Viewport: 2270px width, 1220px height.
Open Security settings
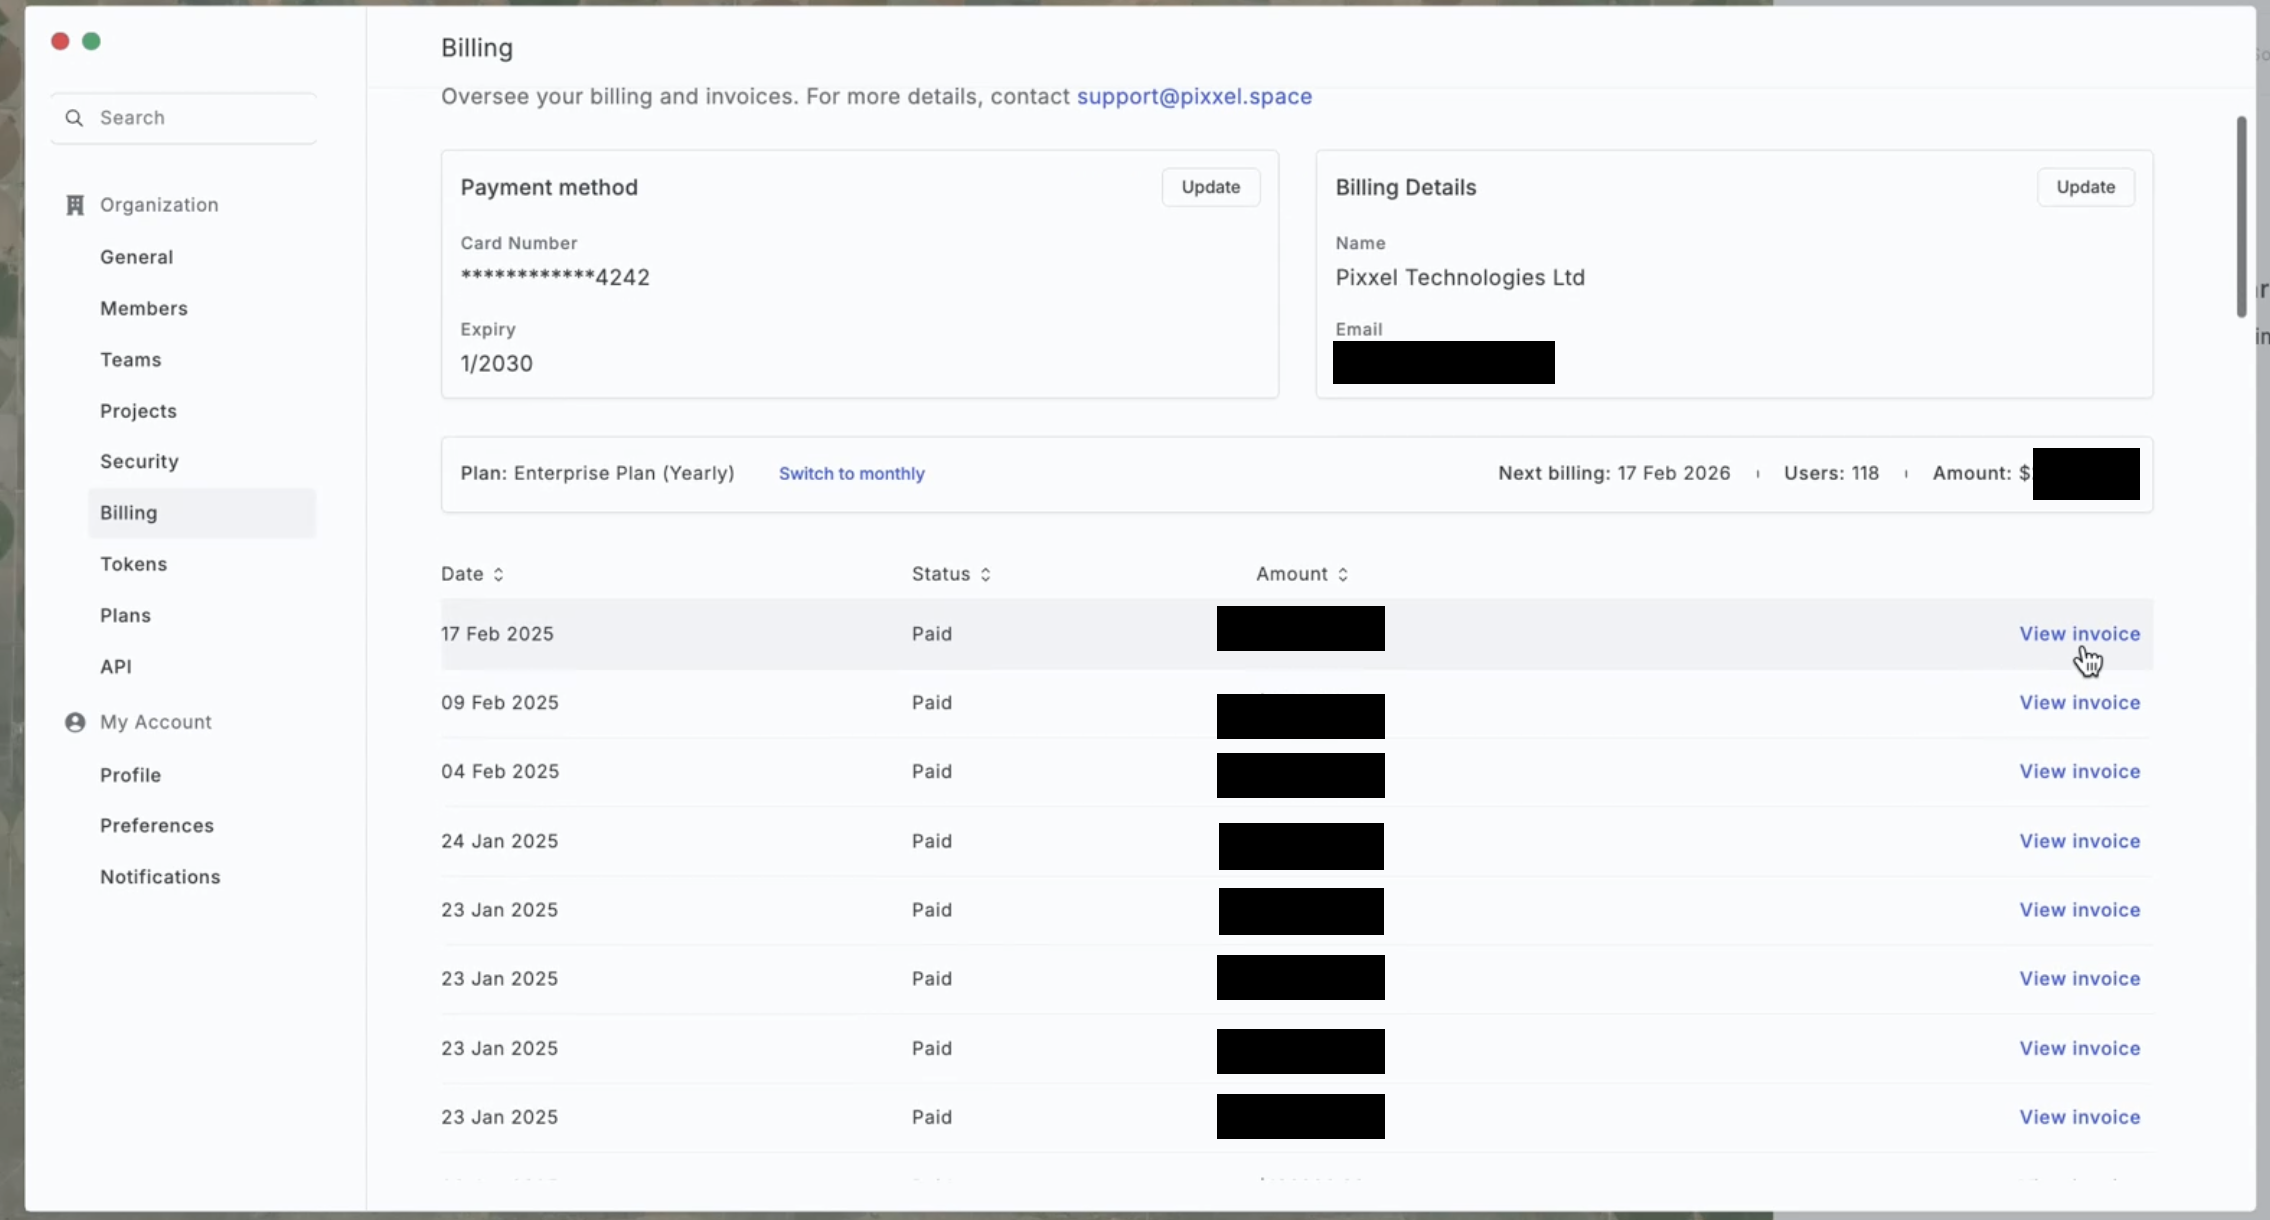coord(139,461)
